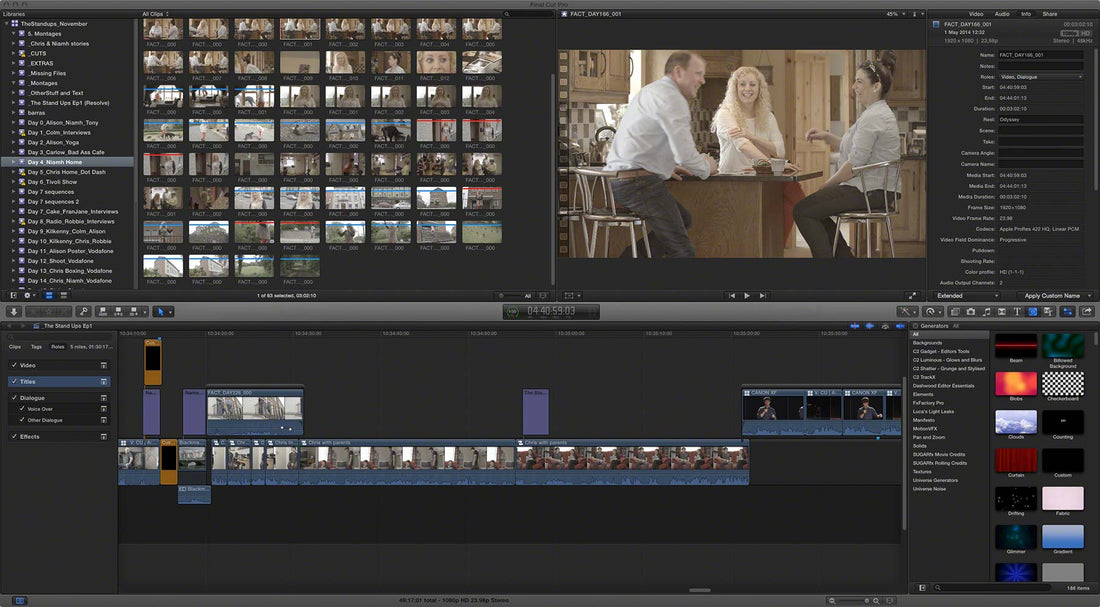The height and width of the screenshot is (607, 1100).
Task: Select the Day 4_Niamh Home event in the sidebar
Action: point(55,161)
